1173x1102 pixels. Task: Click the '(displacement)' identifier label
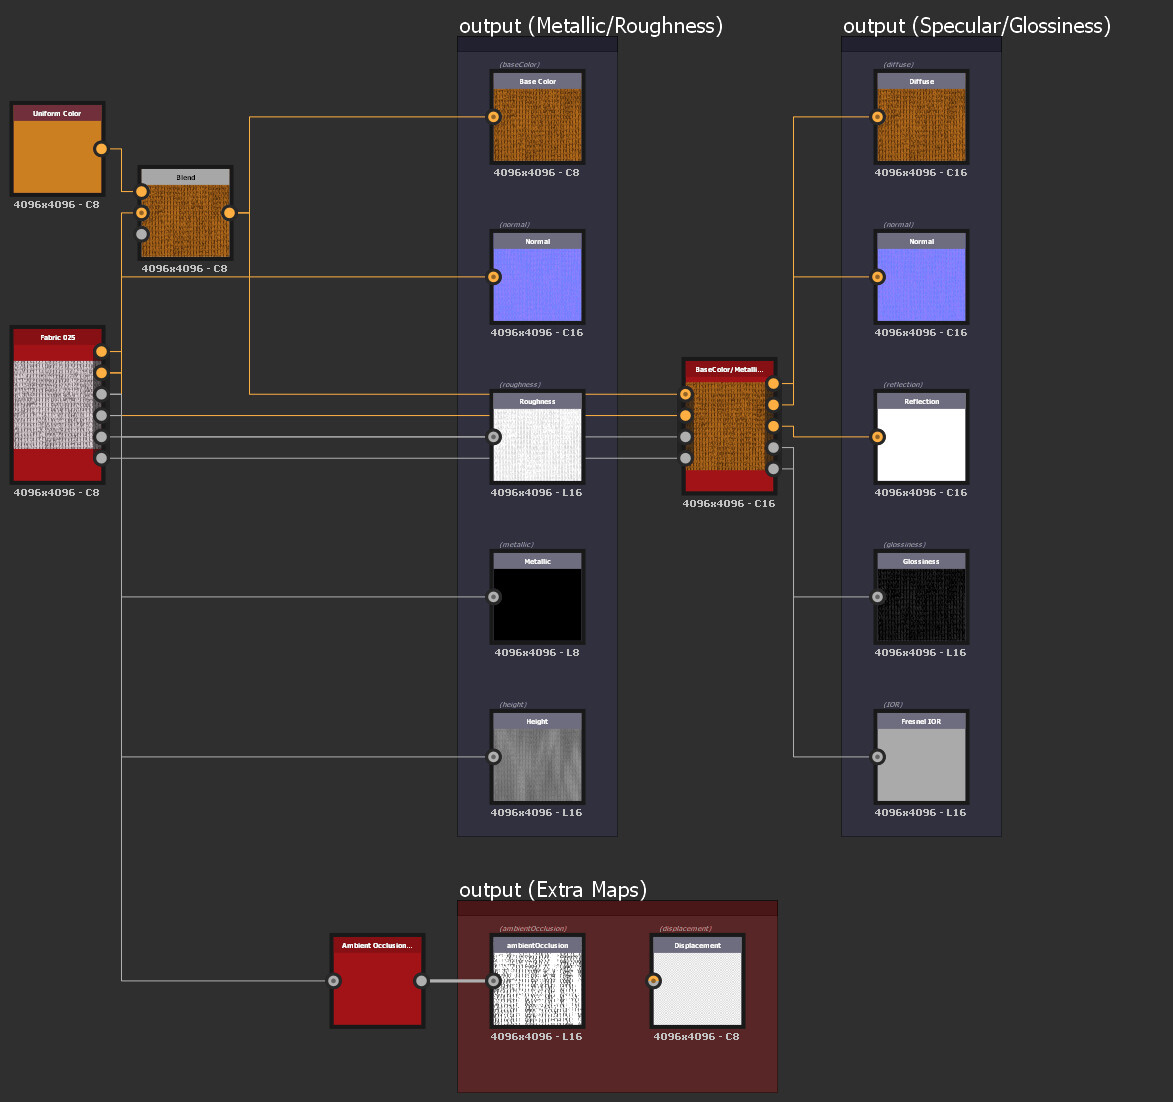(685, 928)
